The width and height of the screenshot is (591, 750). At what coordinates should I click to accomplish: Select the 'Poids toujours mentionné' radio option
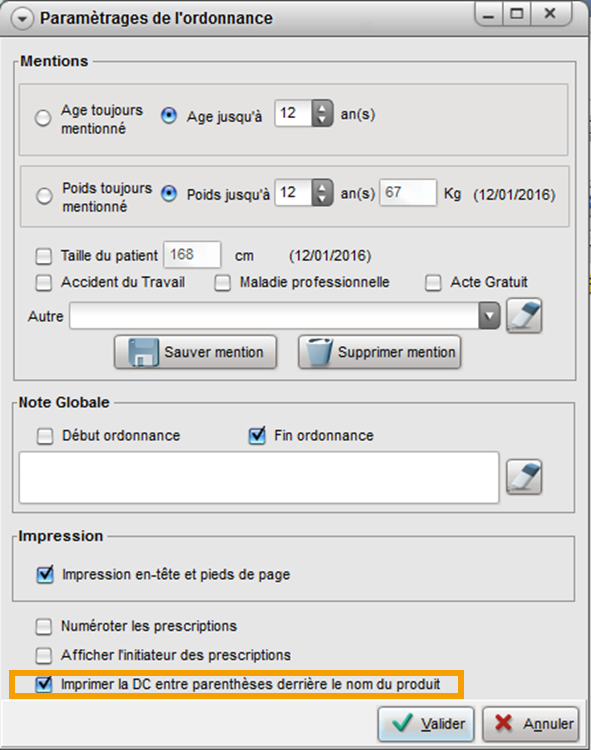tap(44, 196)
